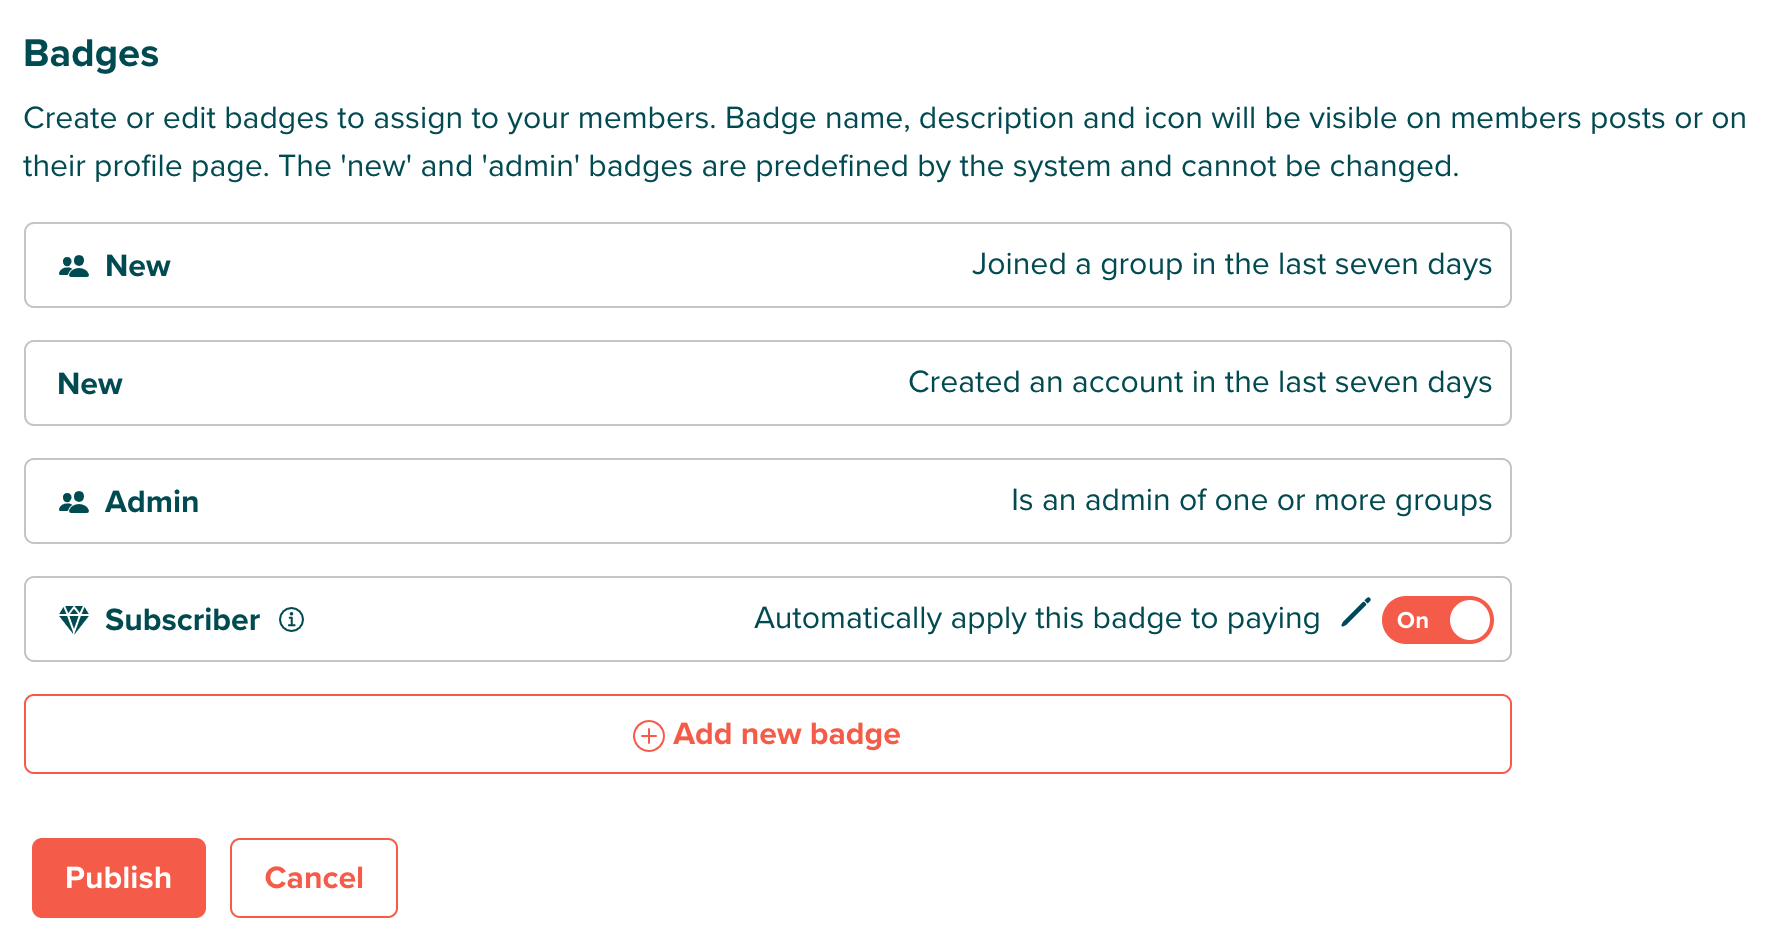Select the Admin badge row
Viewport: 1770px width, 942px height.
tap(768, 501)
